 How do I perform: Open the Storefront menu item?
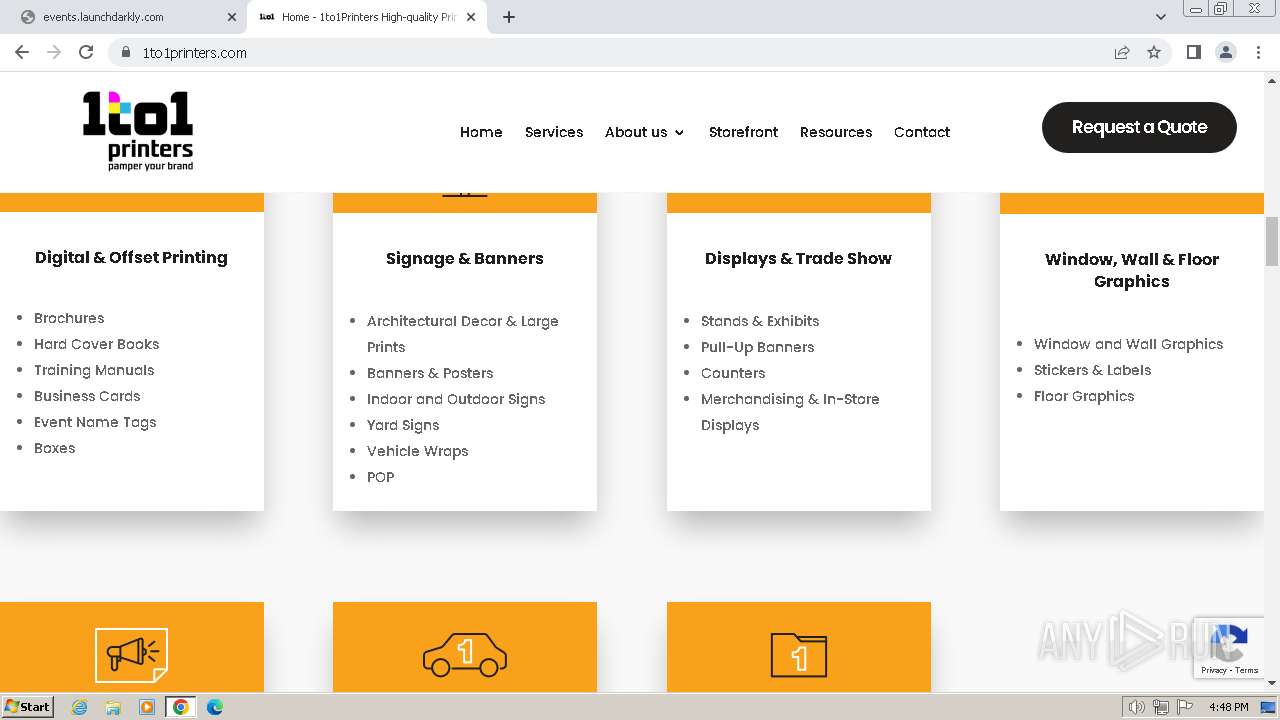(x=743, y=132)
